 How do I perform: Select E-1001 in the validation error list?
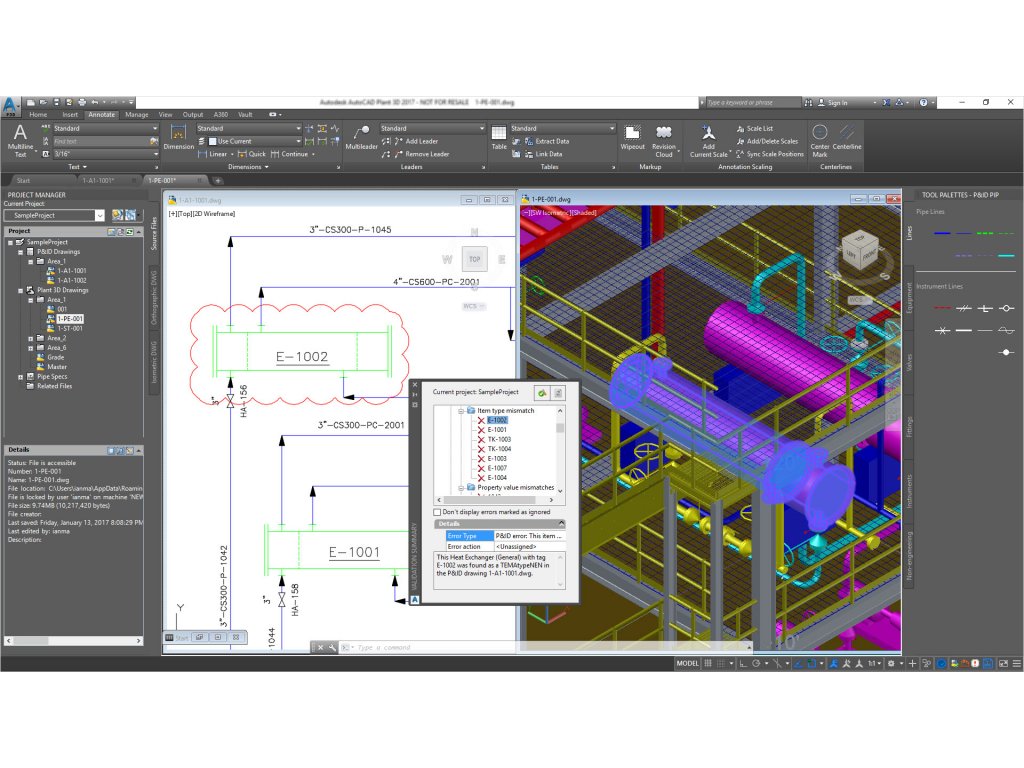pos(497,430)
